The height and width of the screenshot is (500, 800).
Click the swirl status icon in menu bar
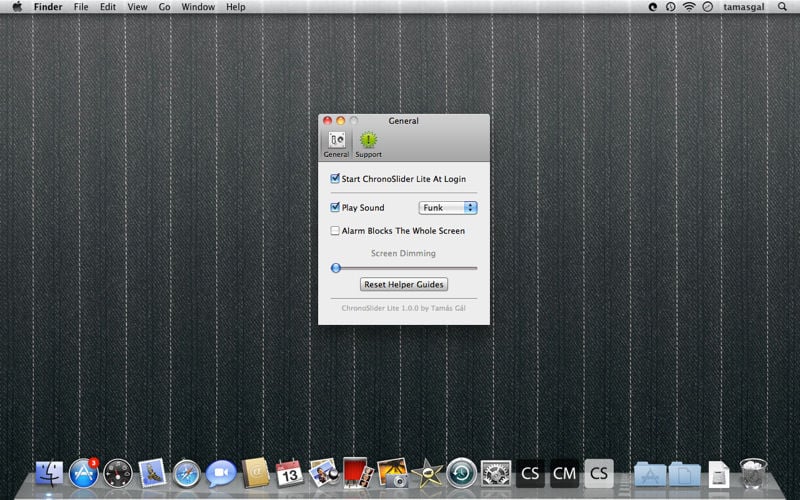click(x=653, y=7)
